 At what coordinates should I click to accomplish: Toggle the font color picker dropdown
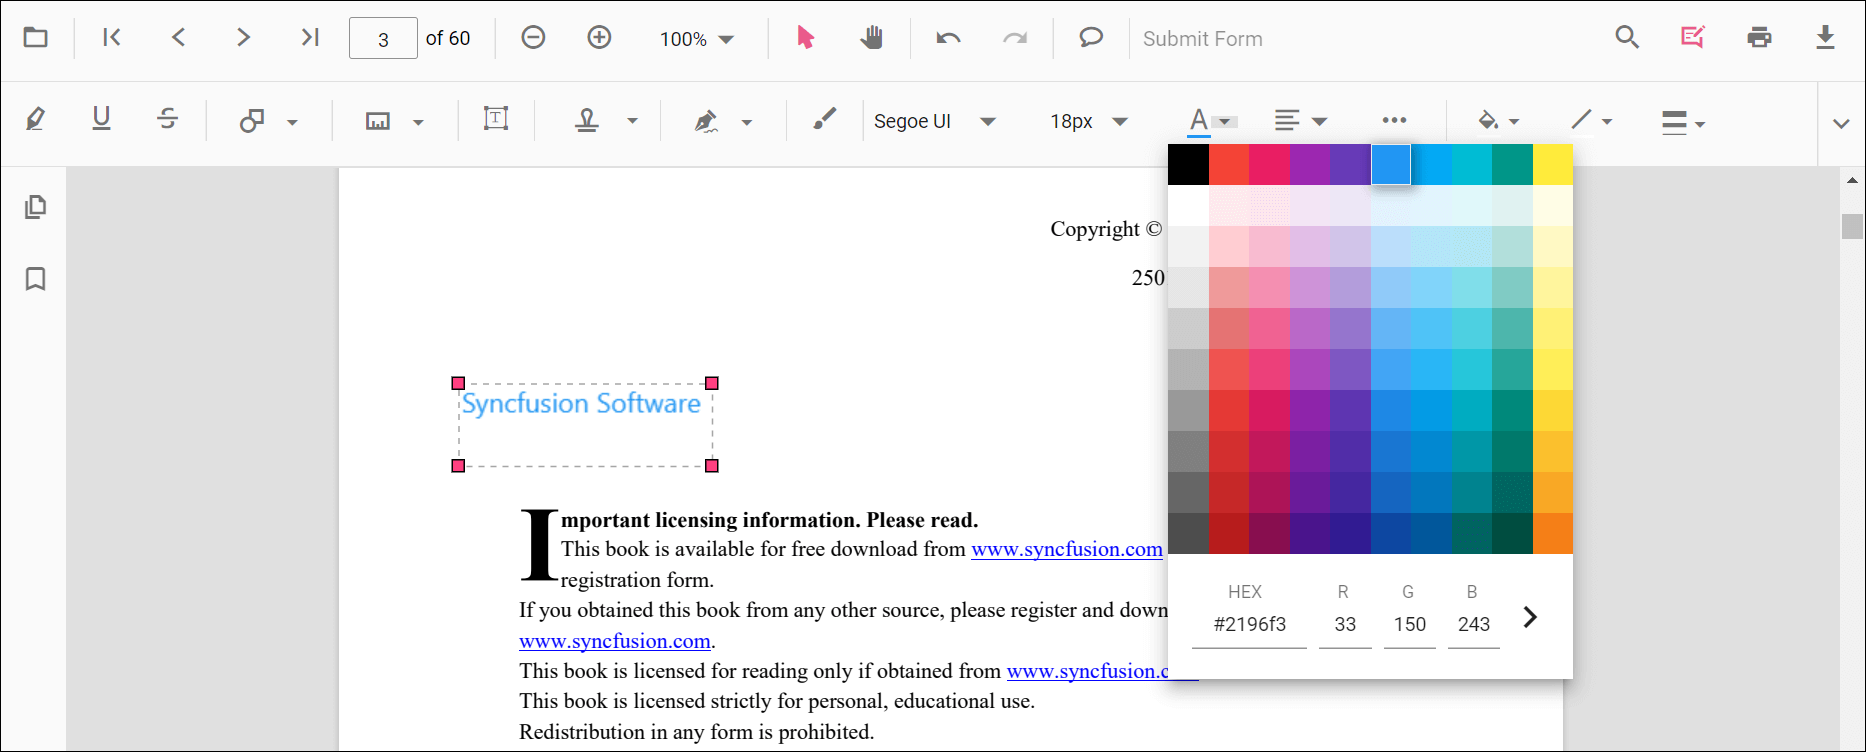point(1225,122)
